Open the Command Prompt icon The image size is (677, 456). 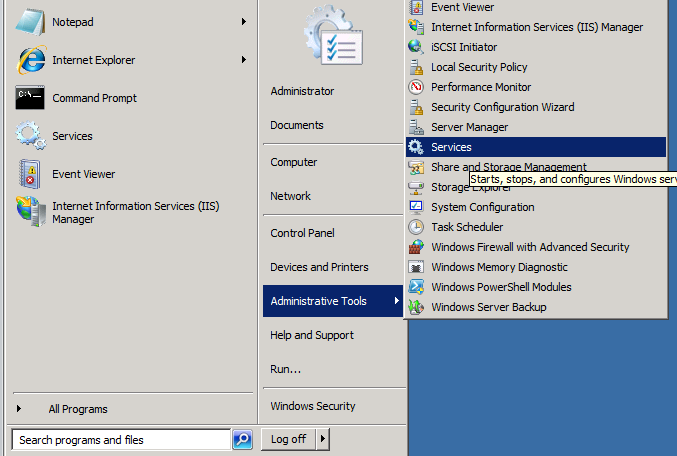(x=30, y=98)
